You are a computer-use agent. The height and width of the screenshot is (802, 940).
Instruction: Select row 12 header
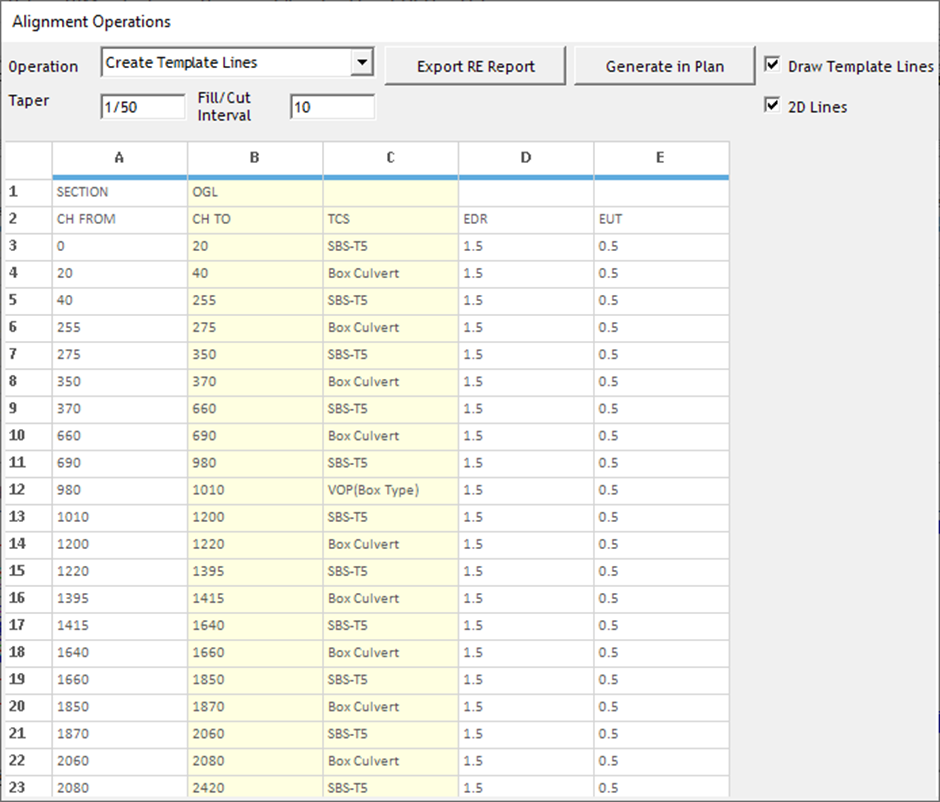pos(28,490)
